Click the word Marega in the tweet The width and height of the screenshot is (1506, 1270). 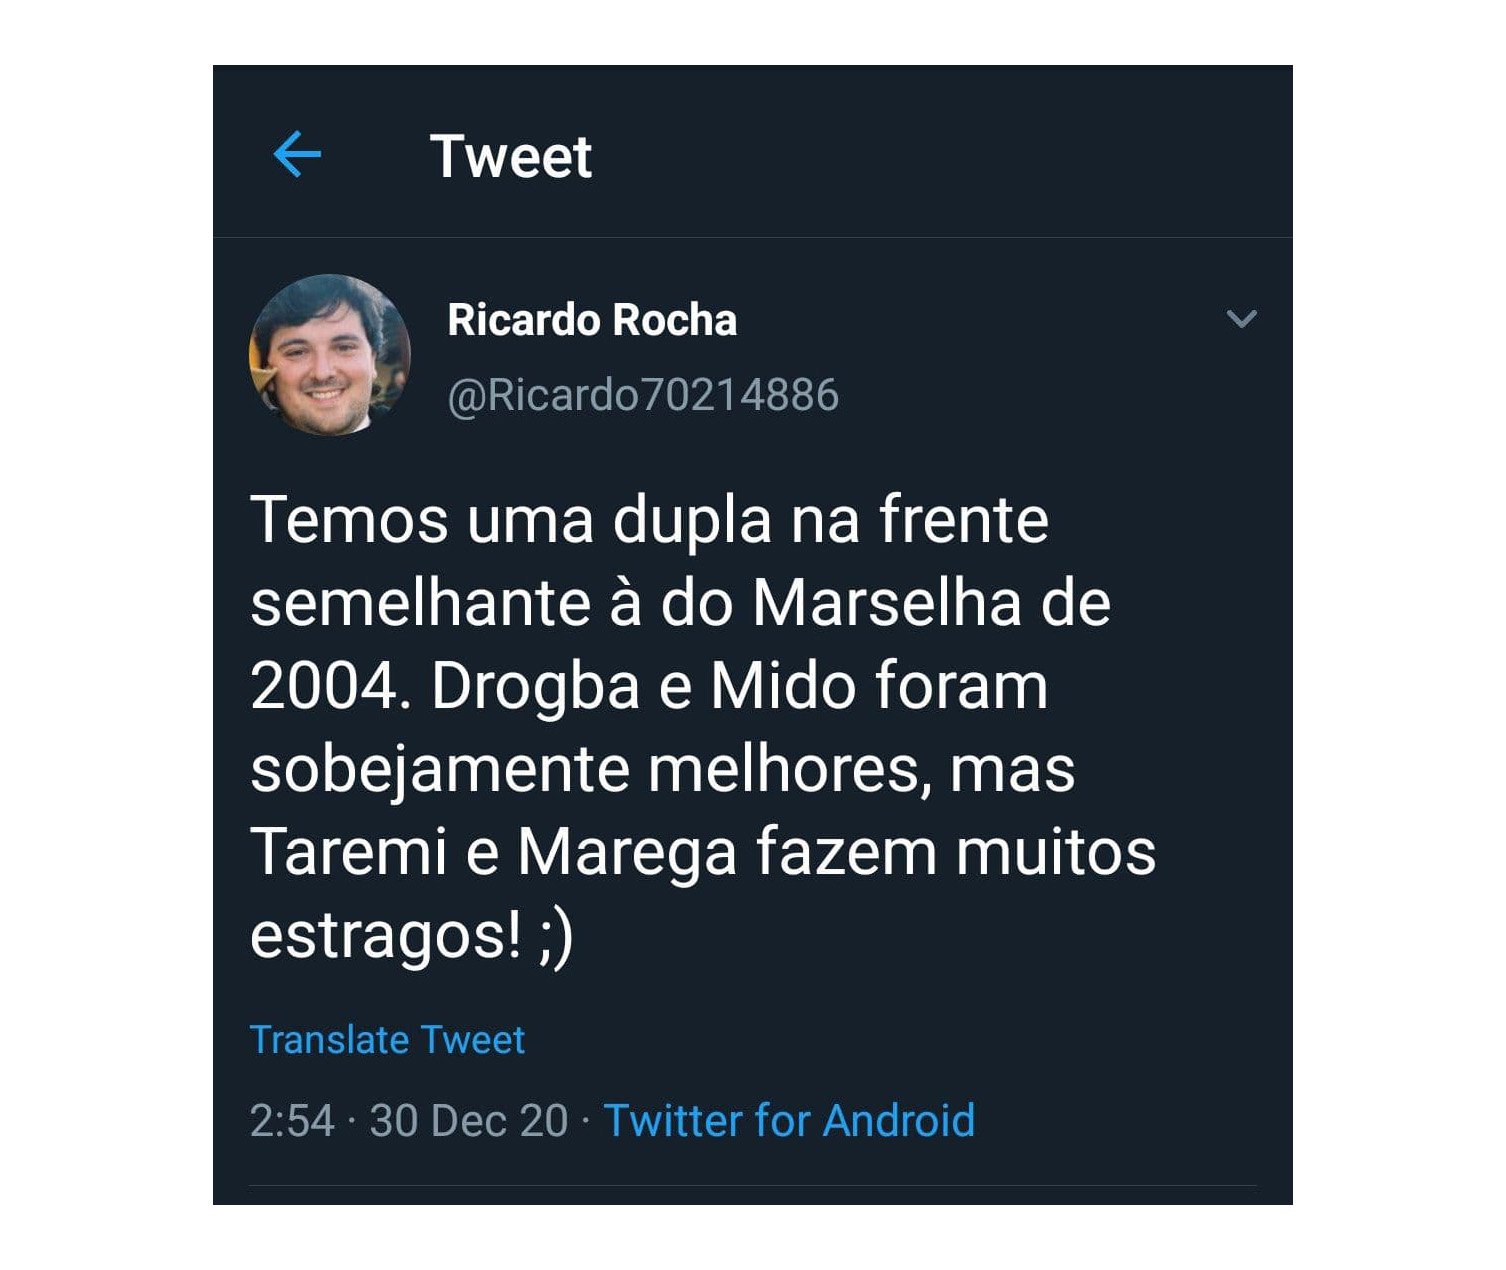[x=627, y=853]
